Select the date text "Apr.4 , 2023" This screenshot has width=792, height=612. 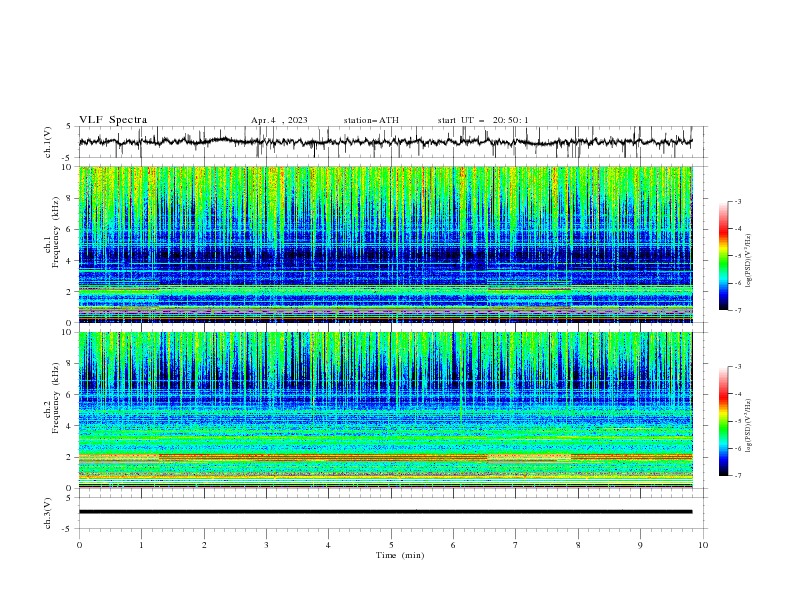pyautogui.click(x=279, y=120)
